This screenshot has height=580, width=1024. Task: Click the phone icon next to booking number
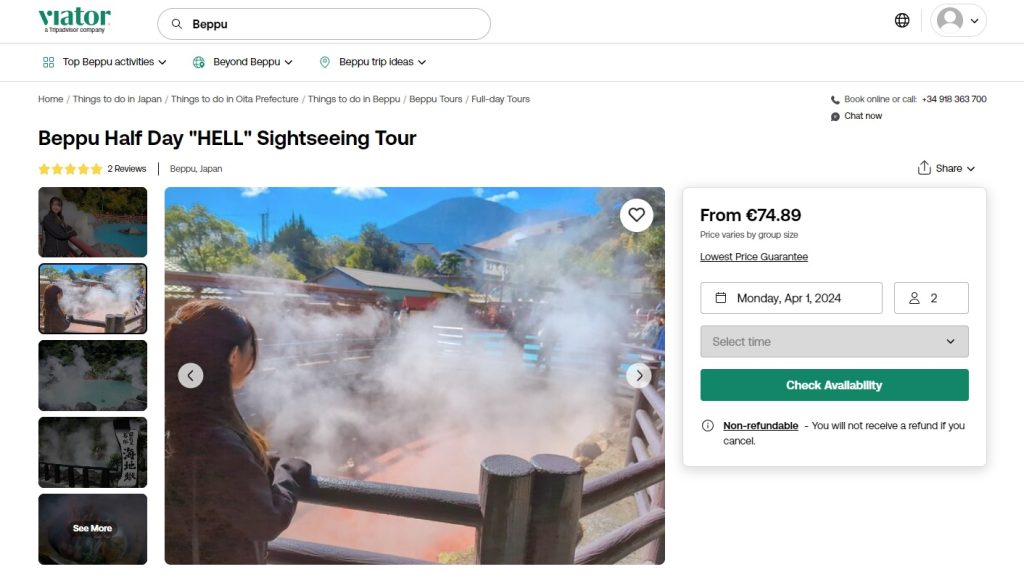(836, 99)
